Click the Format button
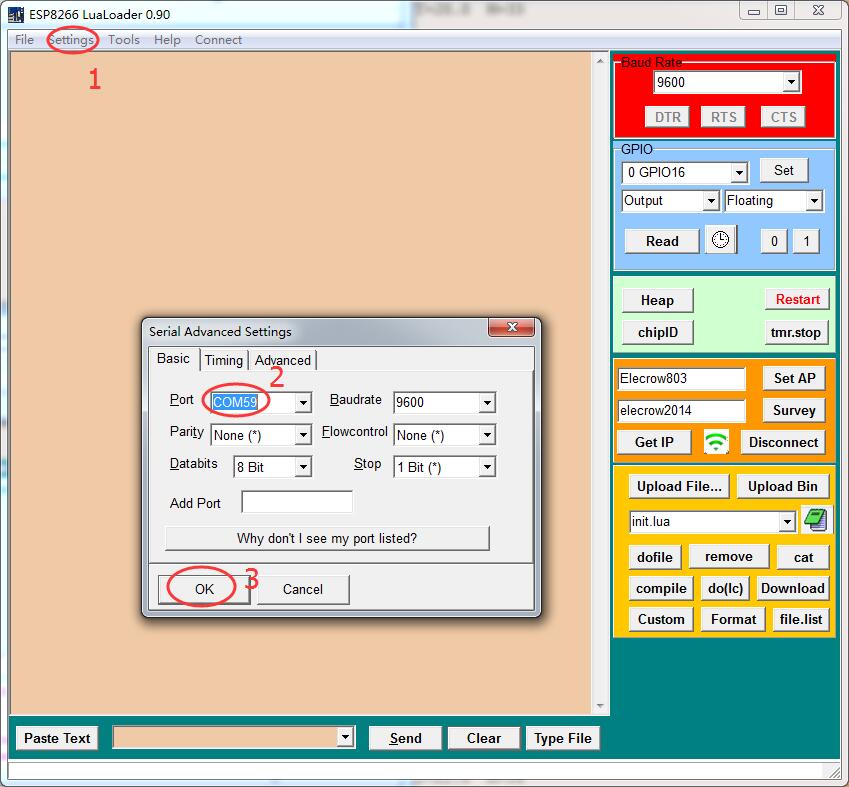849x787 pixels. click(x=733, y=619)
